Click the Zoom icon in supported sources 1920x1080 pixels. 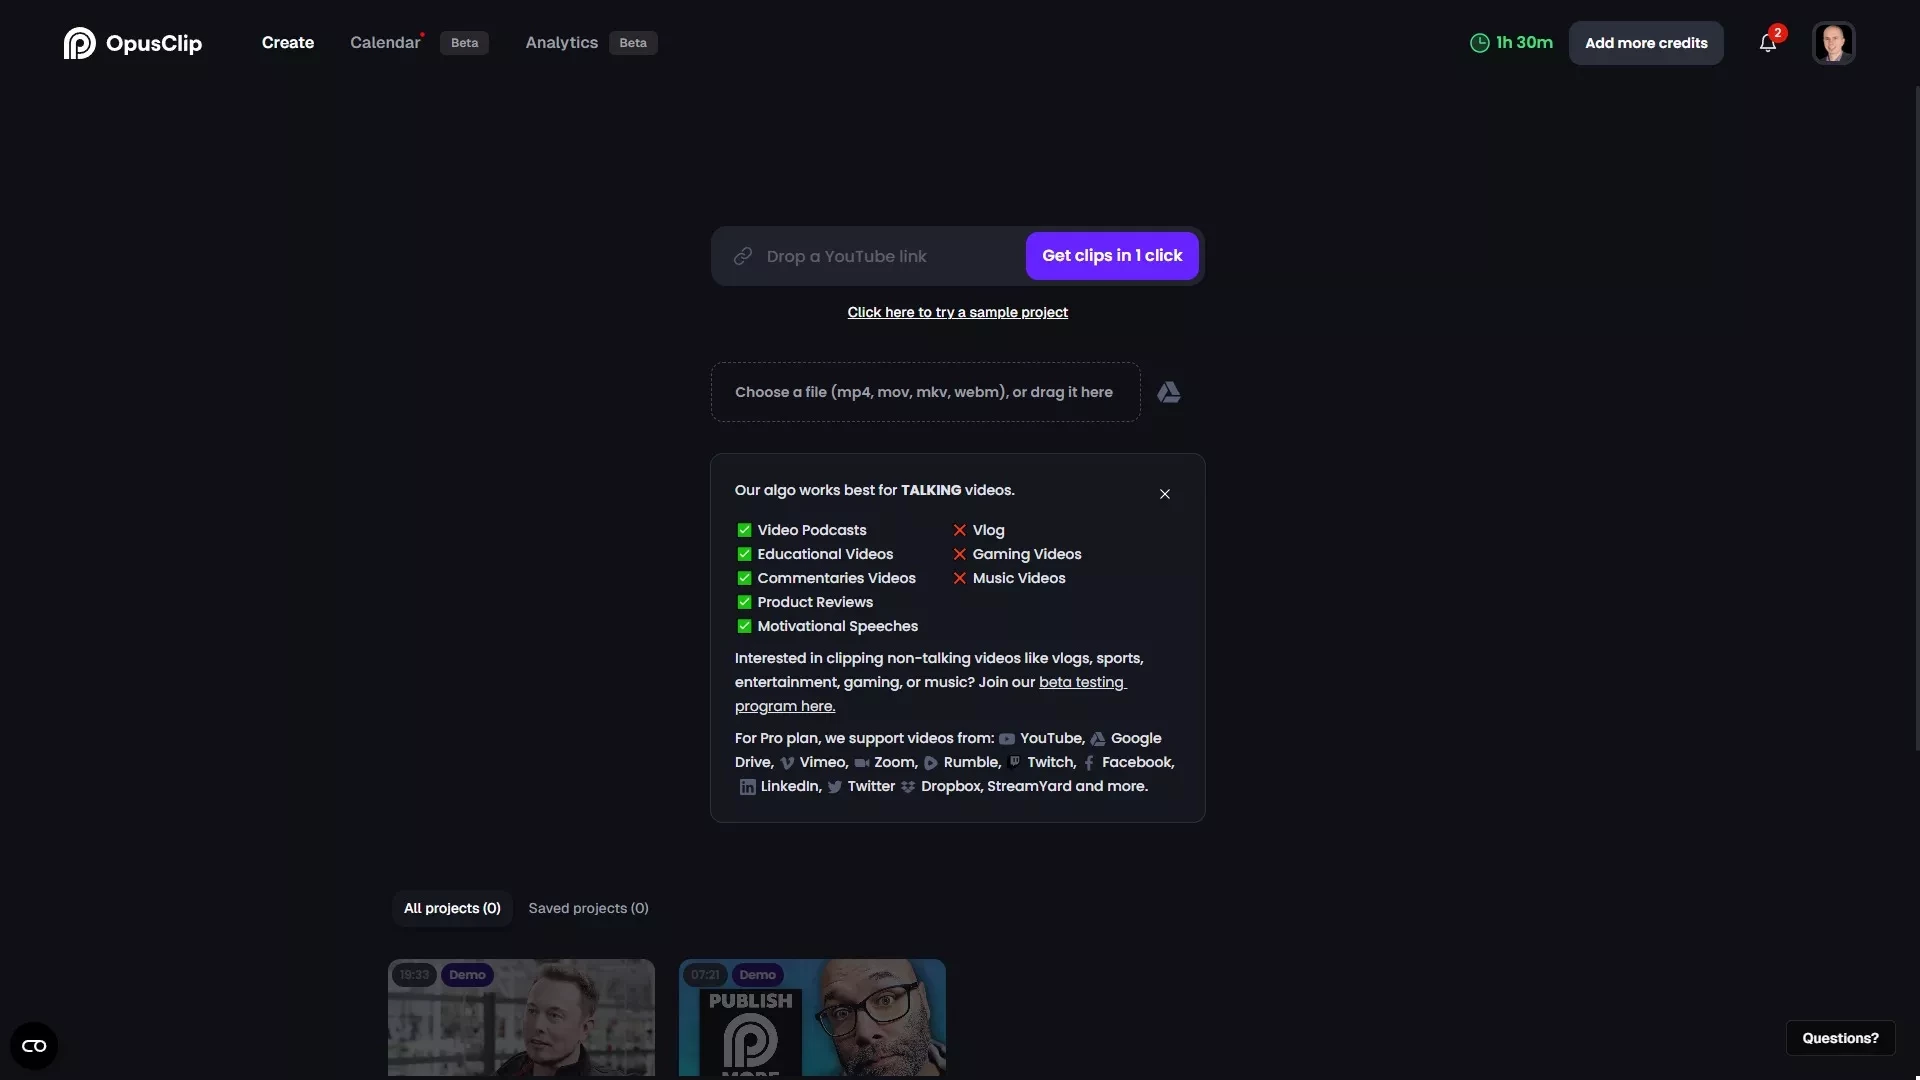(861, 763)
